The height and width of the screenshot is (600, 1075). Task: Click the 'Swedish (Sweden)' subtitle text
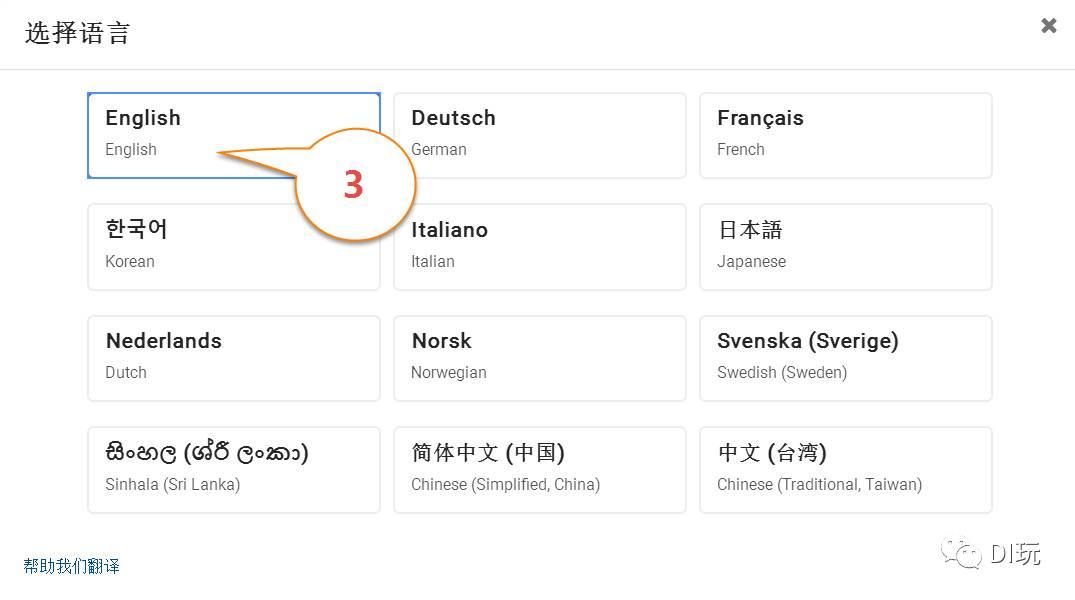pos(782,372)
